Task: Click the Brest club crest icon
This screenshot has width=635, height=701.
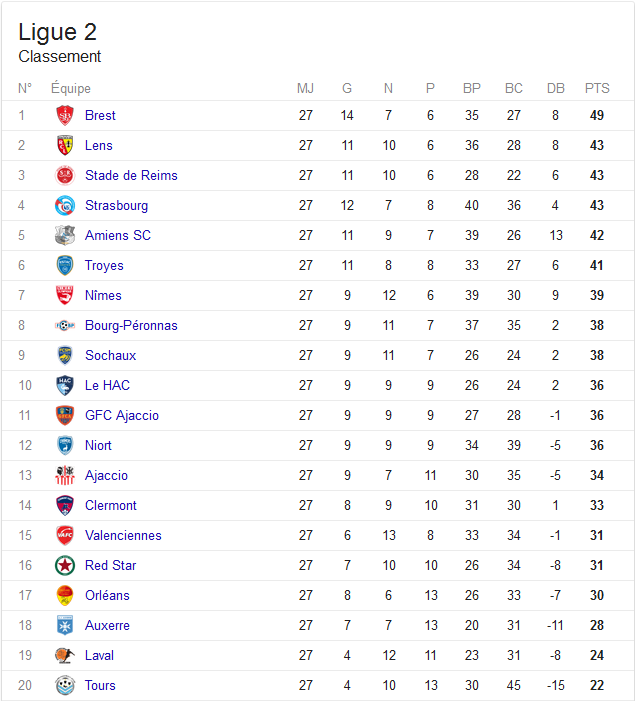Action: pos(65,115)
